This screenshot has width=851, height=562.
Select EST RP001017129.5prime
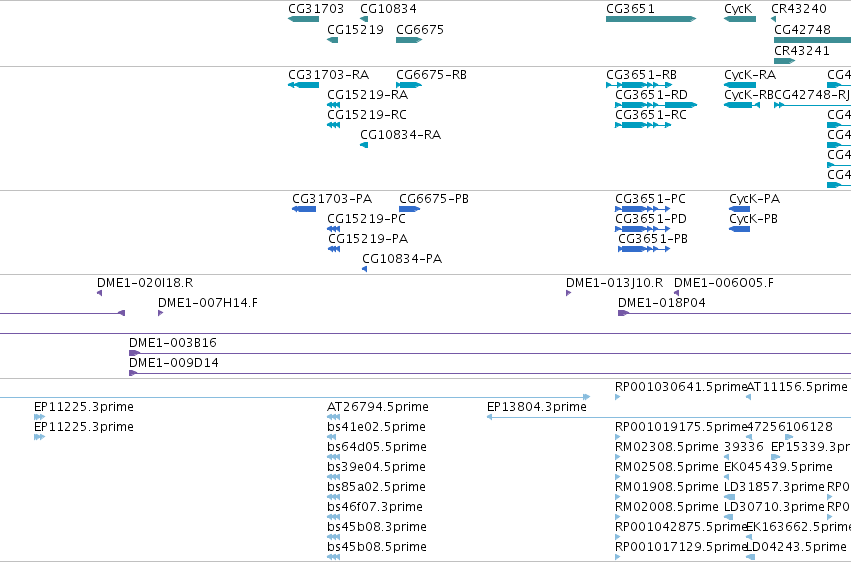coord(681,547)
